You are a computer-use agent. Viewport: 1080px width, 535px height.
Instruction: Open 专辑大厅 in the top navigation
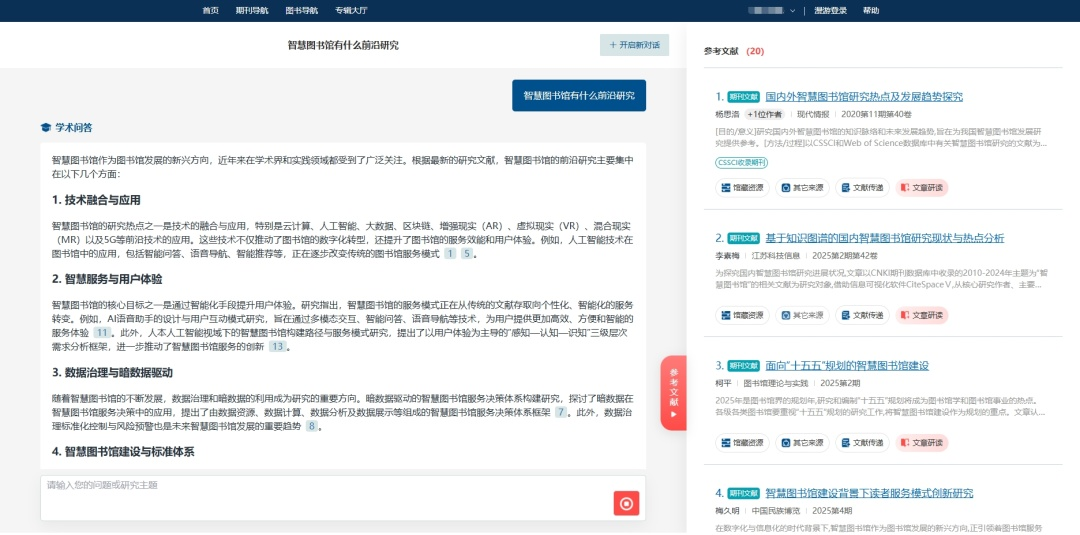351,10
